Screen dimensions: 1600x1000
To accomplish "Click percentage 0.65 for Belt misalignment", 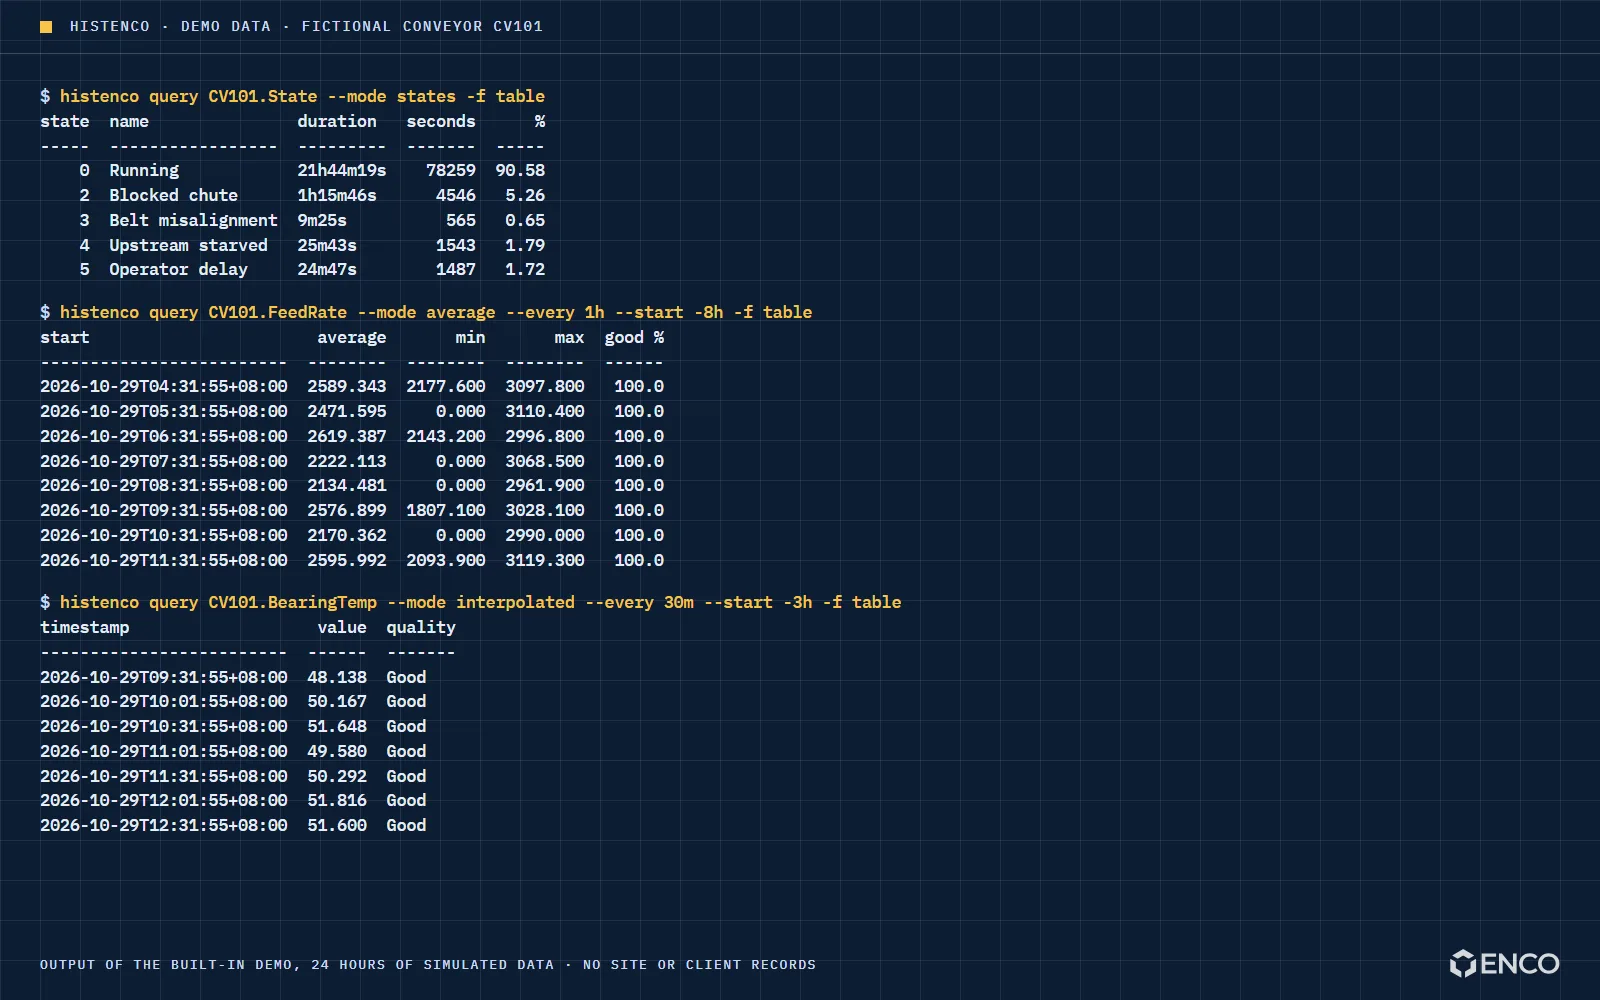I will coord(525,220).
